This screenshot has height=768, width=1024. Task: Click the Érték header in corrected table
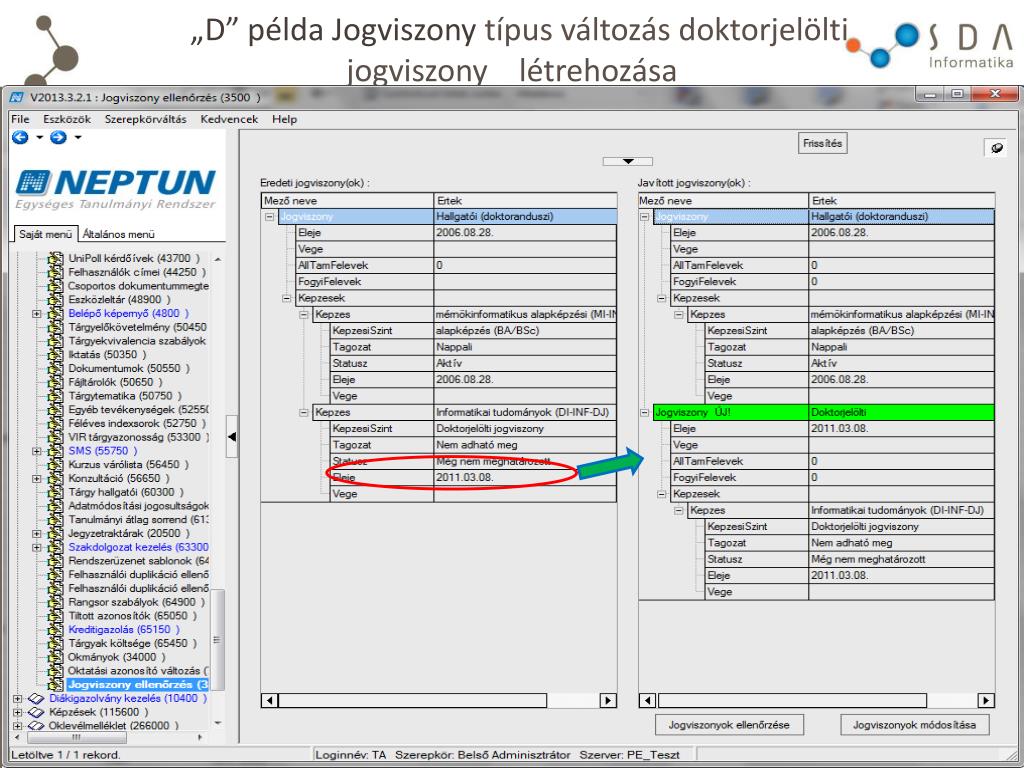point(902,200)
